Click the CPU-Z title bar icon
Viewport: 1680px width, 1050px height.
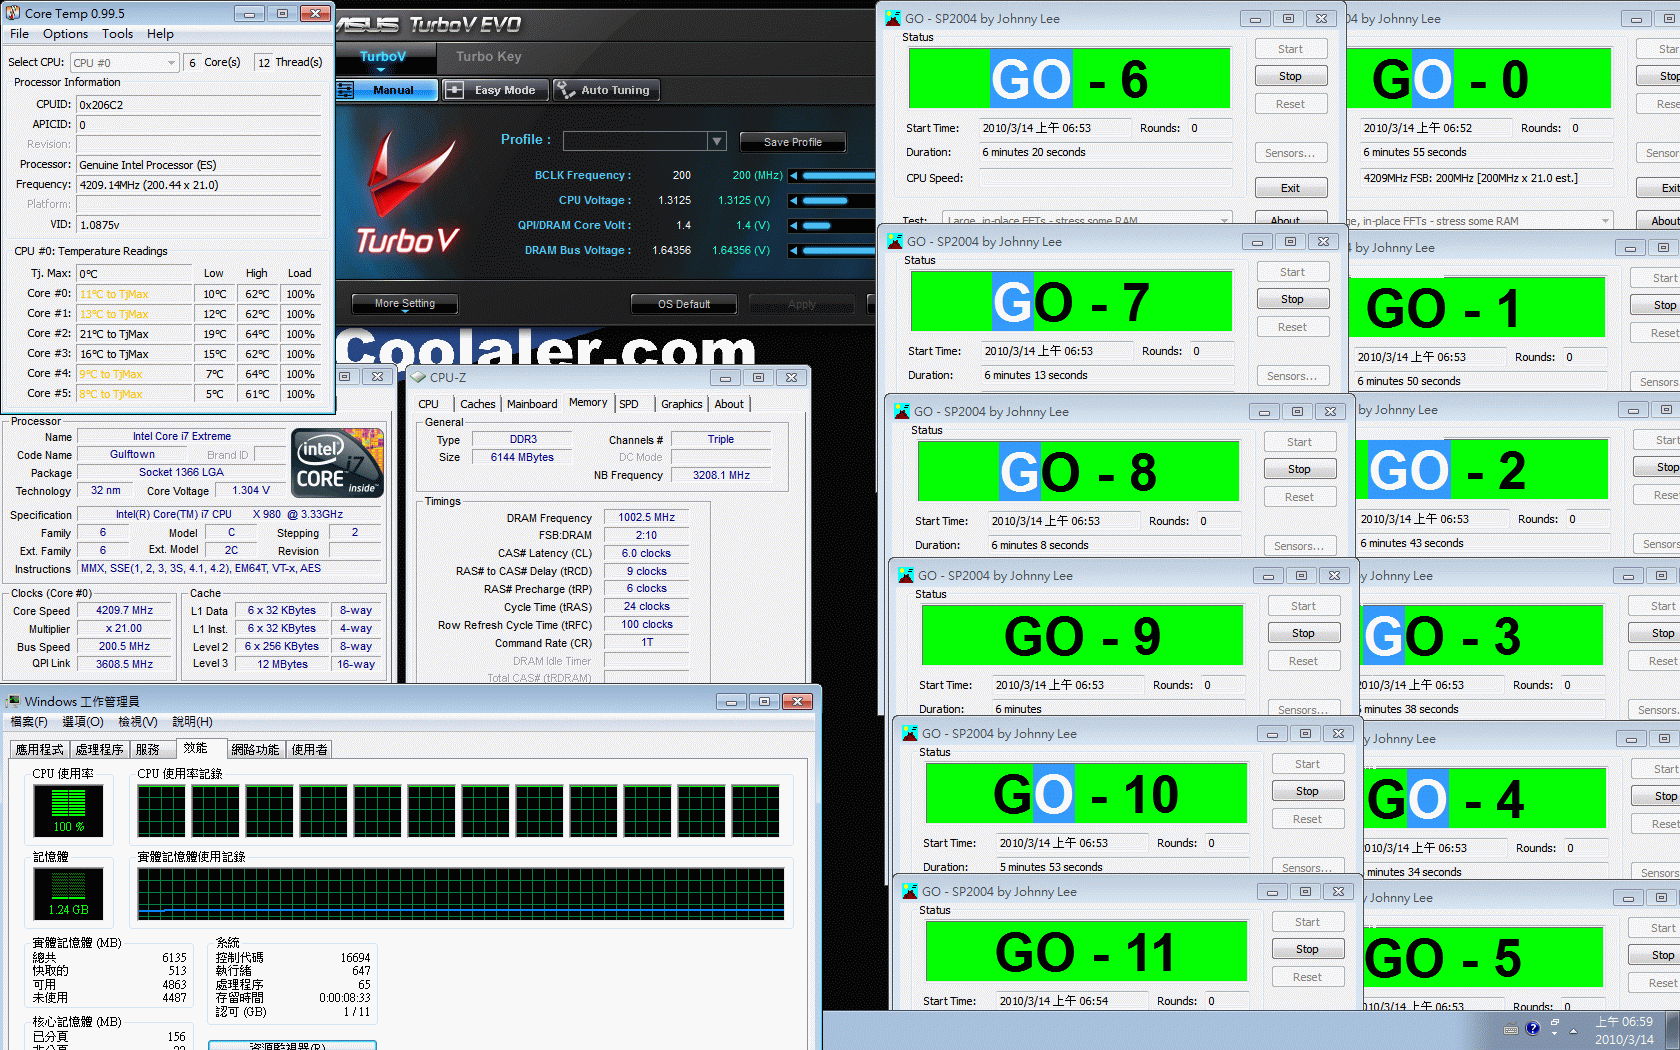coord(418,377)
